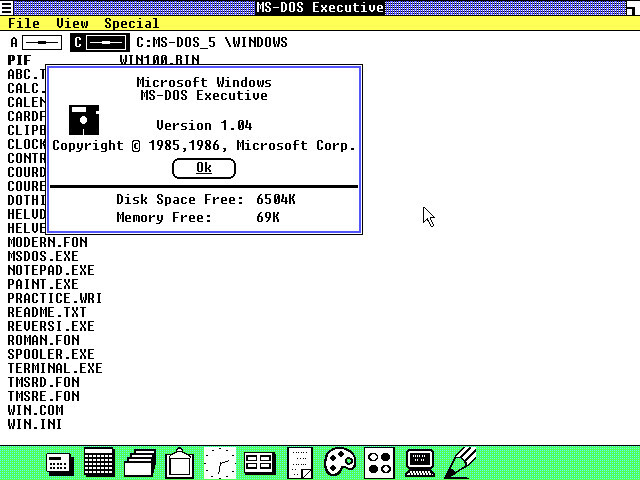Select PAINT.EXE in the file list
640x480 pixels.
(x=43, y=284)
